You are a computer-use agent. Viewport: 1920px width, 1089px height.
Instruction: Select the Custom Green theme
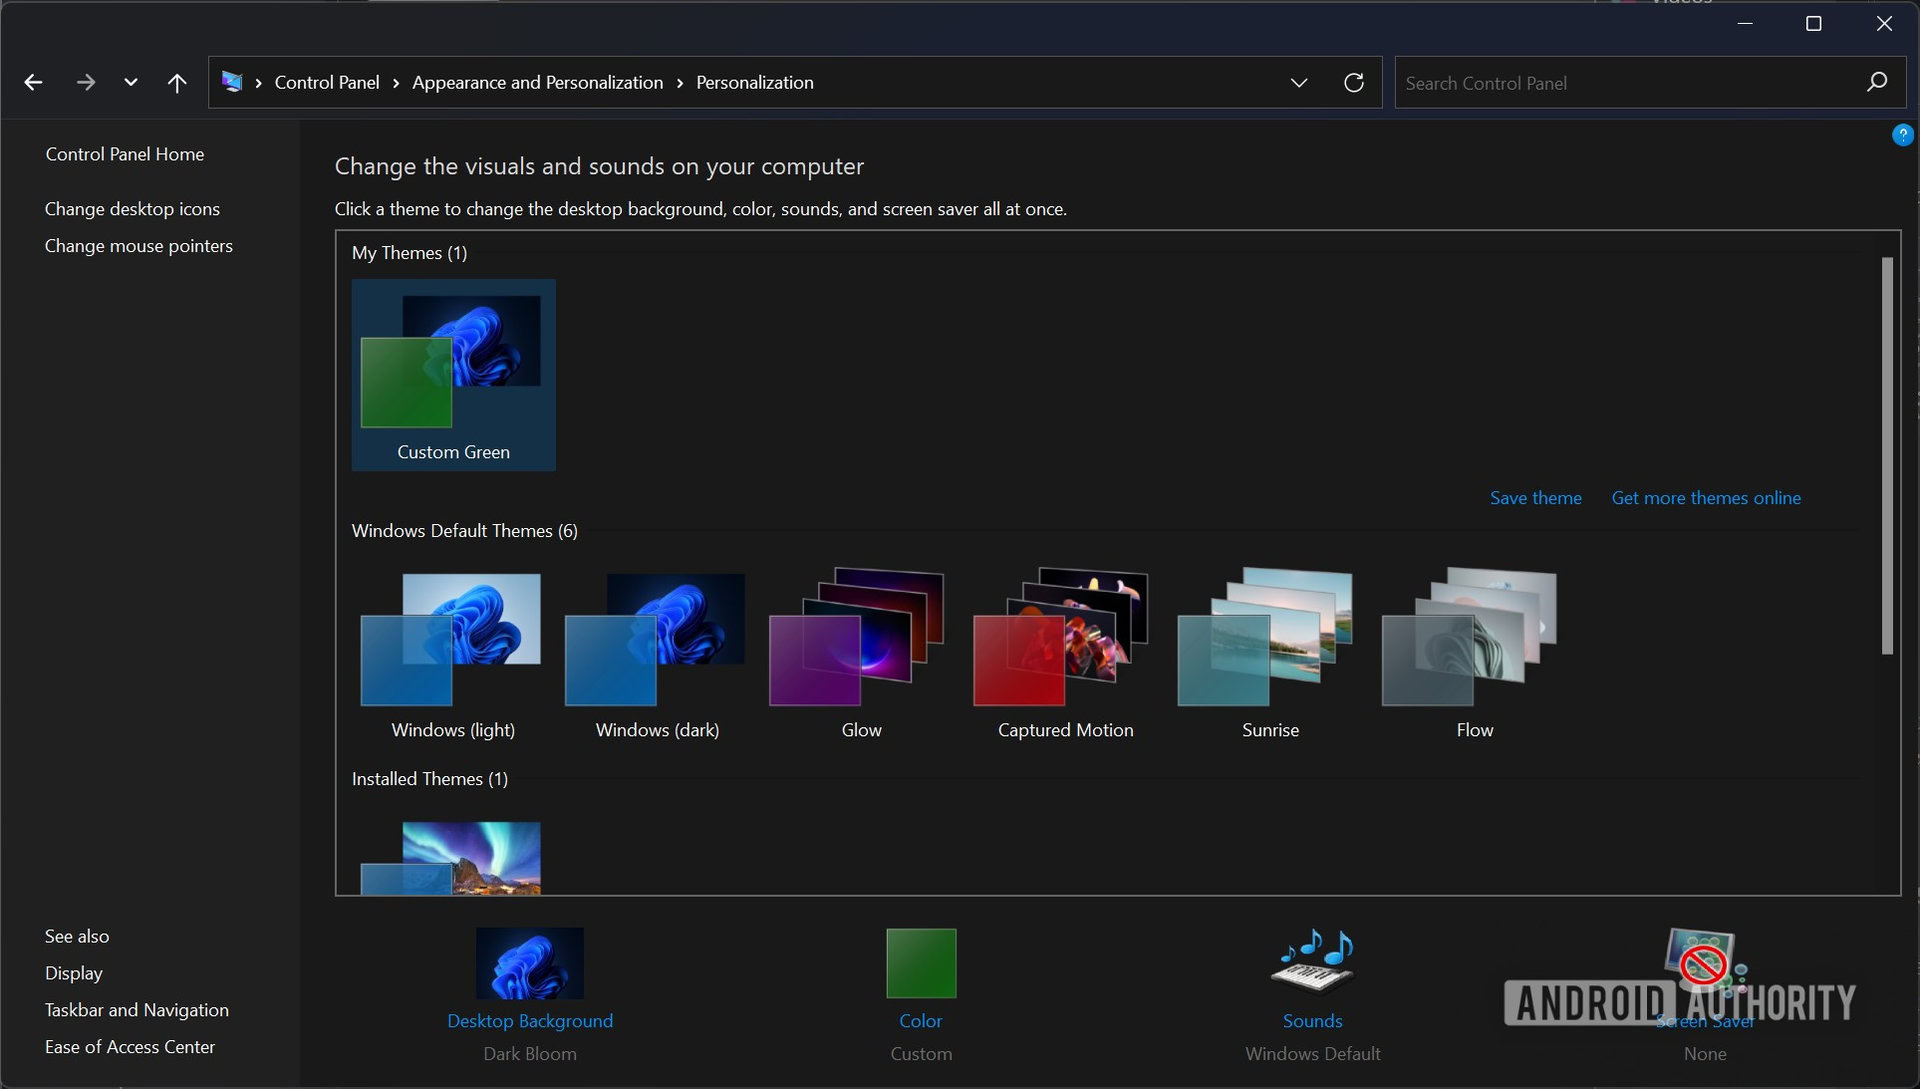click(454, 373)
